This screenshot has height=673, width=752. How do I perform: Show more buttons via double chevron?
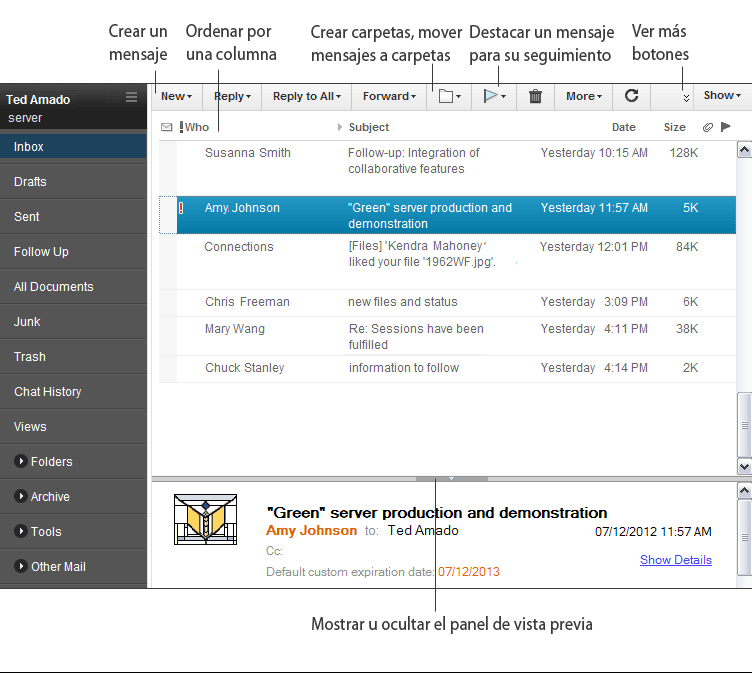tap(686, 97)
